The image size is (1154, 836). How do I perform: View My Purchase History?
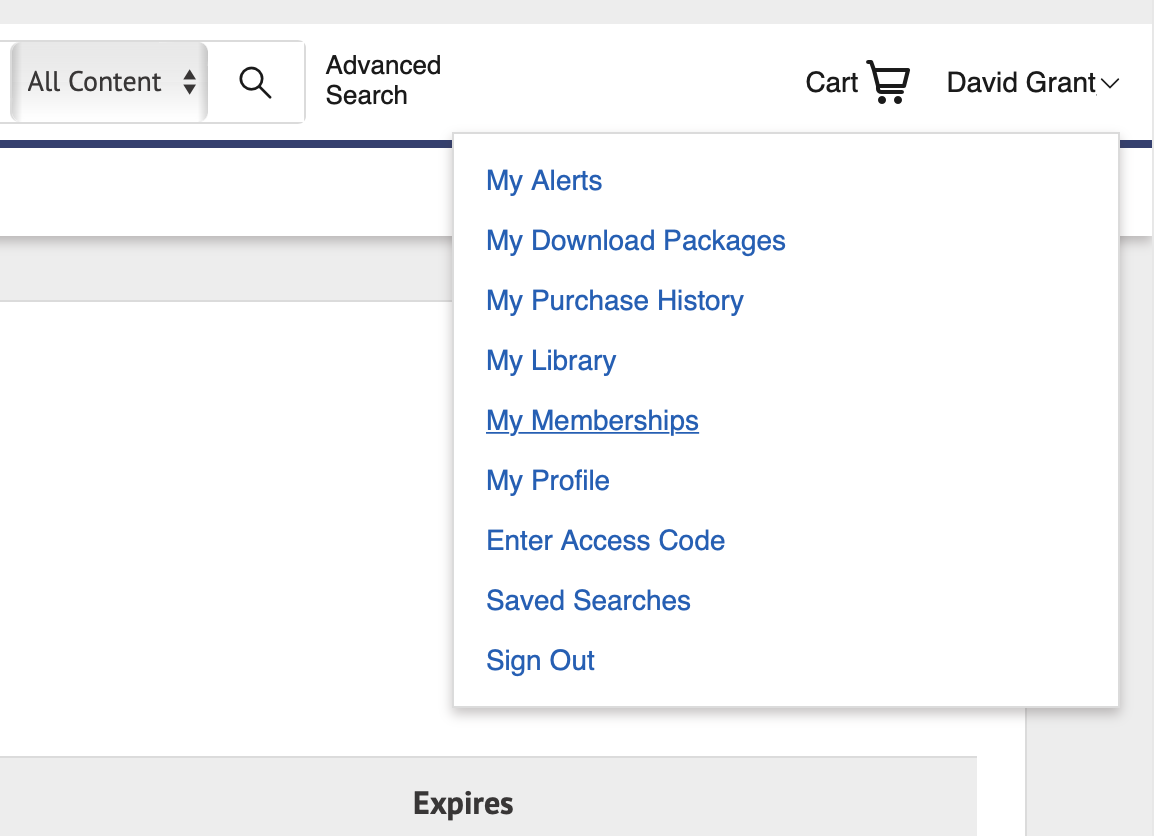pyautogui.click(x=614, y=301)
